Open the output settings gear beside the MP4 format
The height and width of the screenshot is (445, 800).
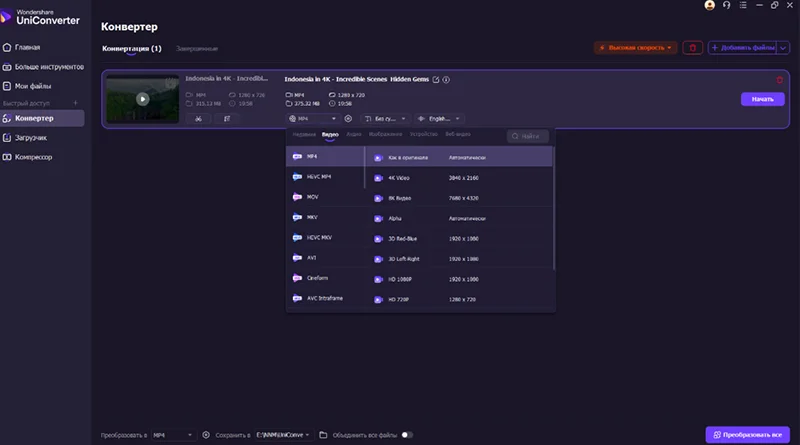pos(348,118)
